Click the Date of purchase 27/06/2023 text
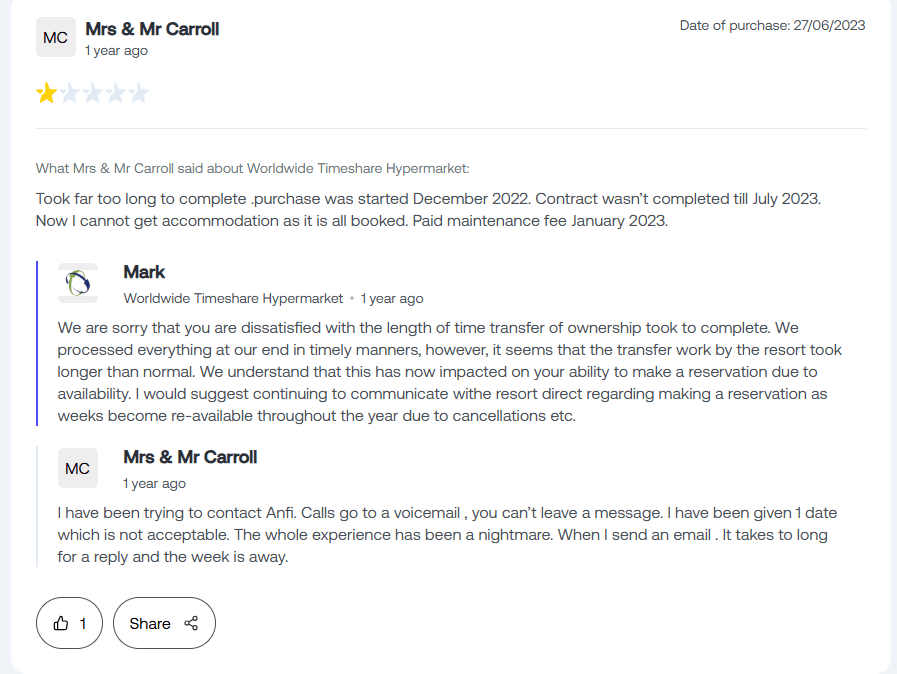The width and height of the screenshot is (897, 674). click(x=772, y=25)
